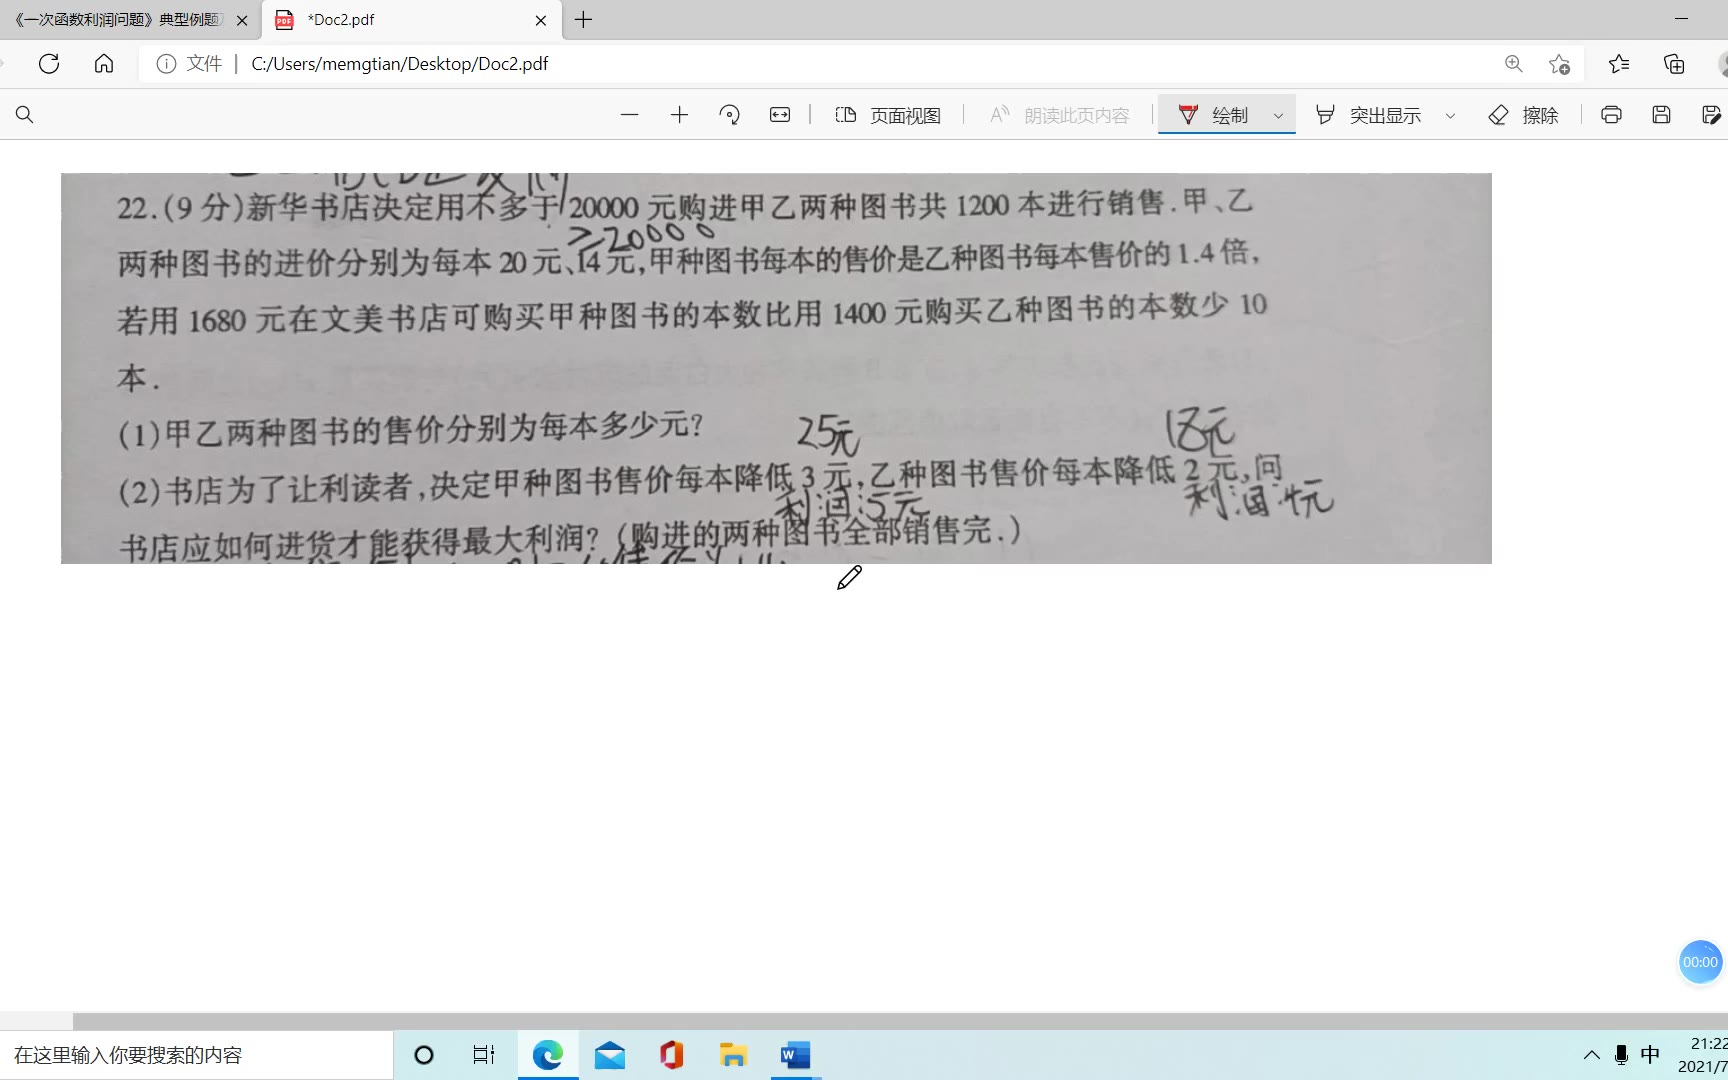Rotate the PDF page
The height and width of the screenshot is (1080, 1728).
[x=729, y=115]
